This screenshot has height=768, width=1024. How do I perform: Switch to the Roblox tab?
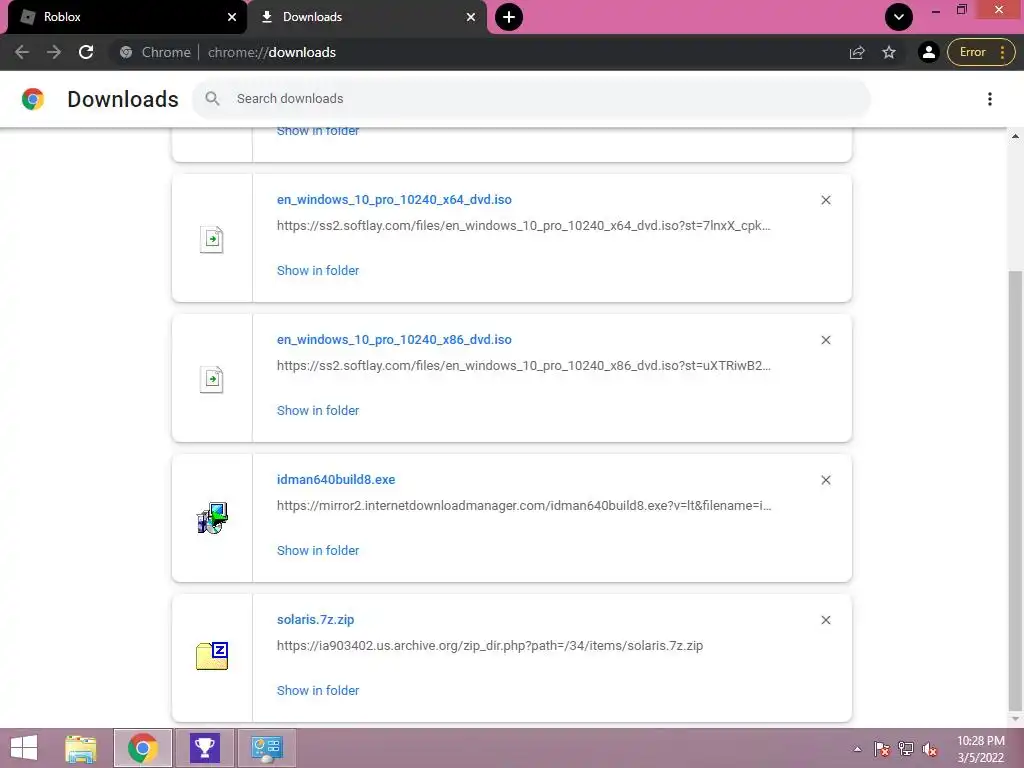point(124,17)
